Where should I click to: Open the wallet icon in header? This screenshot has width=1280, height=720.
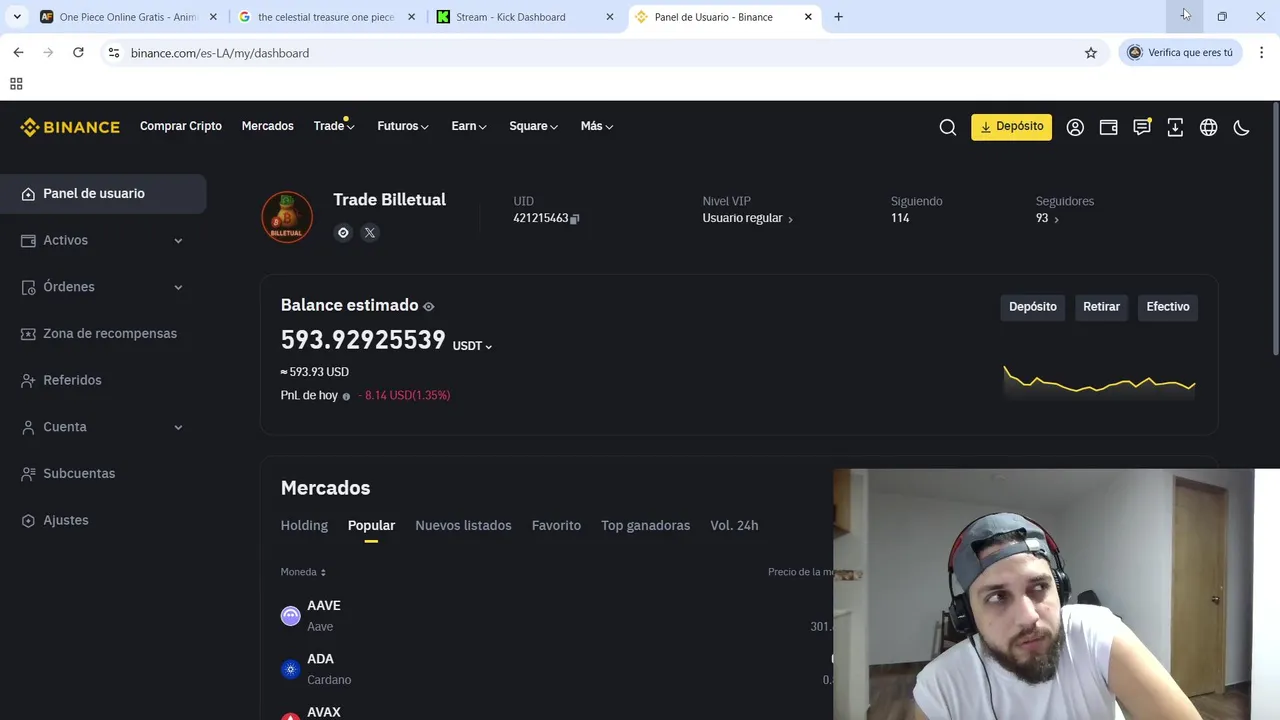tap(1108, 127)
